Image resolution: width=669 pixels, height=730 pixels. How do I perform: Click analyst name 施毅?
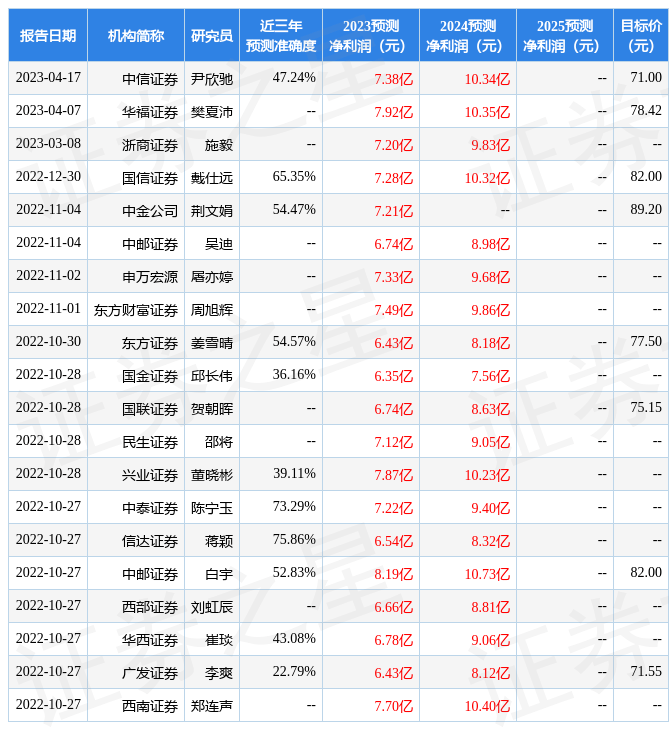coord(219,145)
